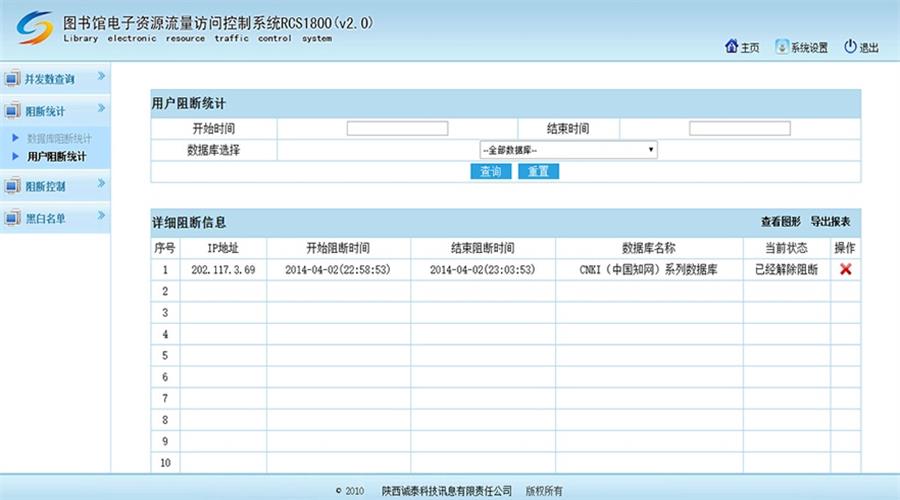Click the red X delete icon in row 1
Viewport: 900px width, 500px height.
coord(845,269)
